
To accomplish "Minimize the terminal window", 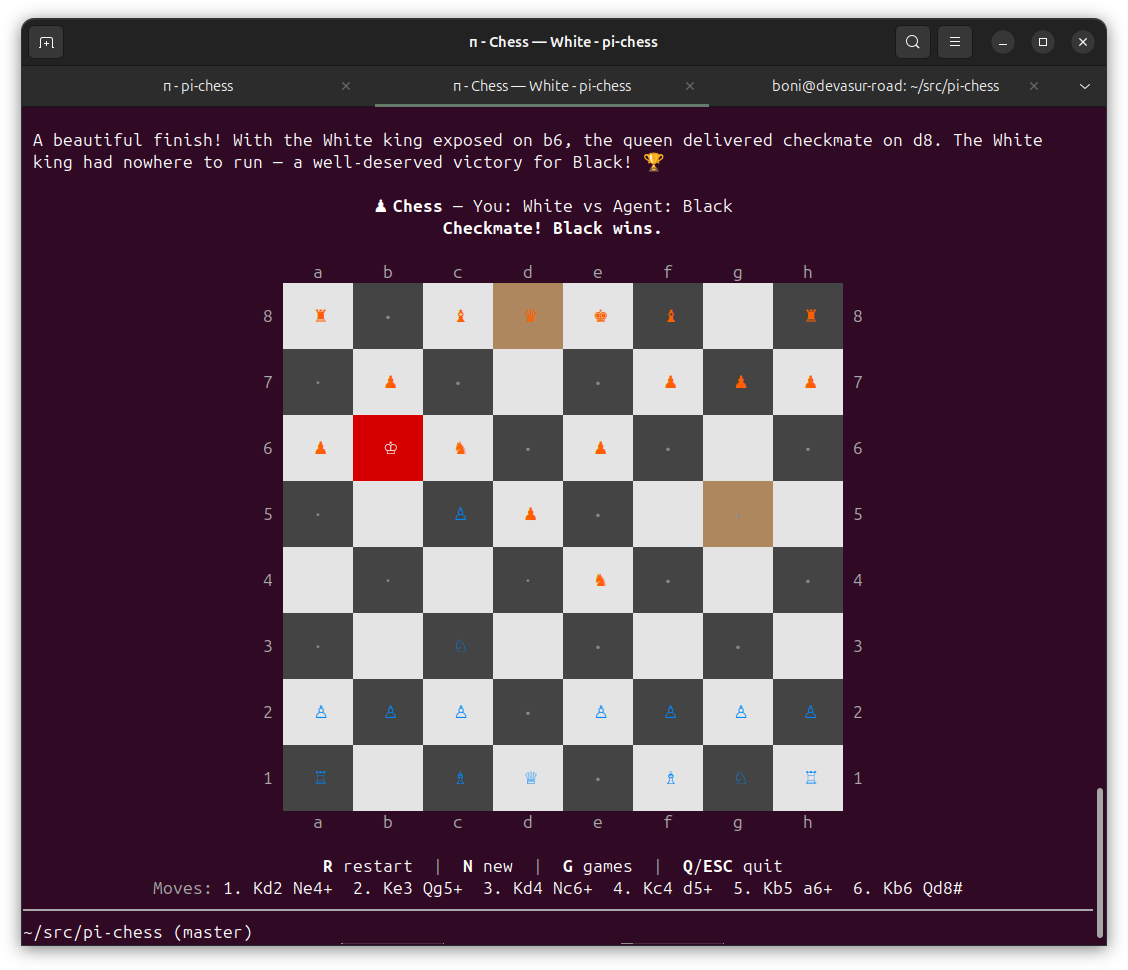I will pos(1003,42).
